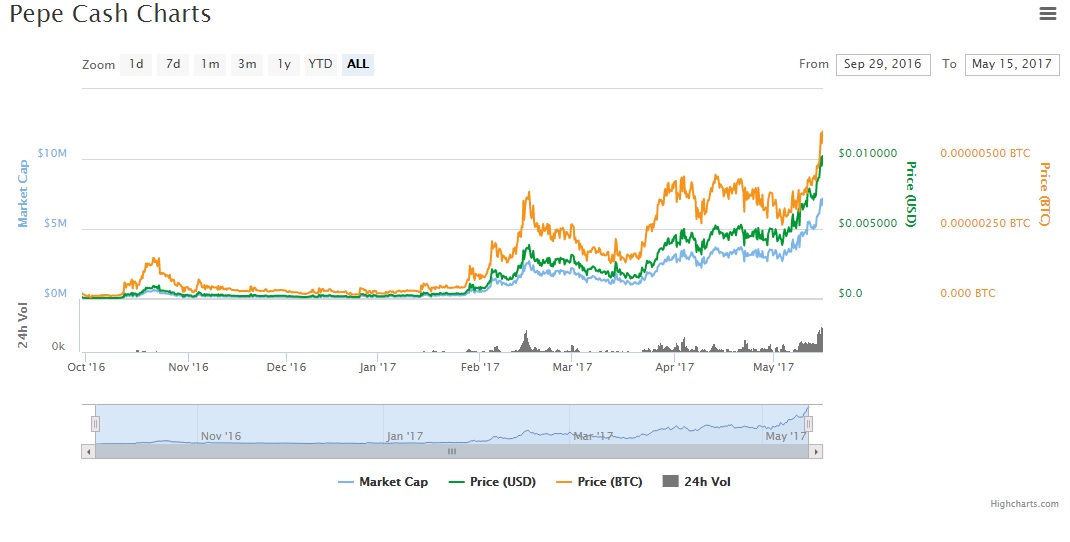
Task: Click the Apr '17 x-axis label
Action: pos(674,367)
